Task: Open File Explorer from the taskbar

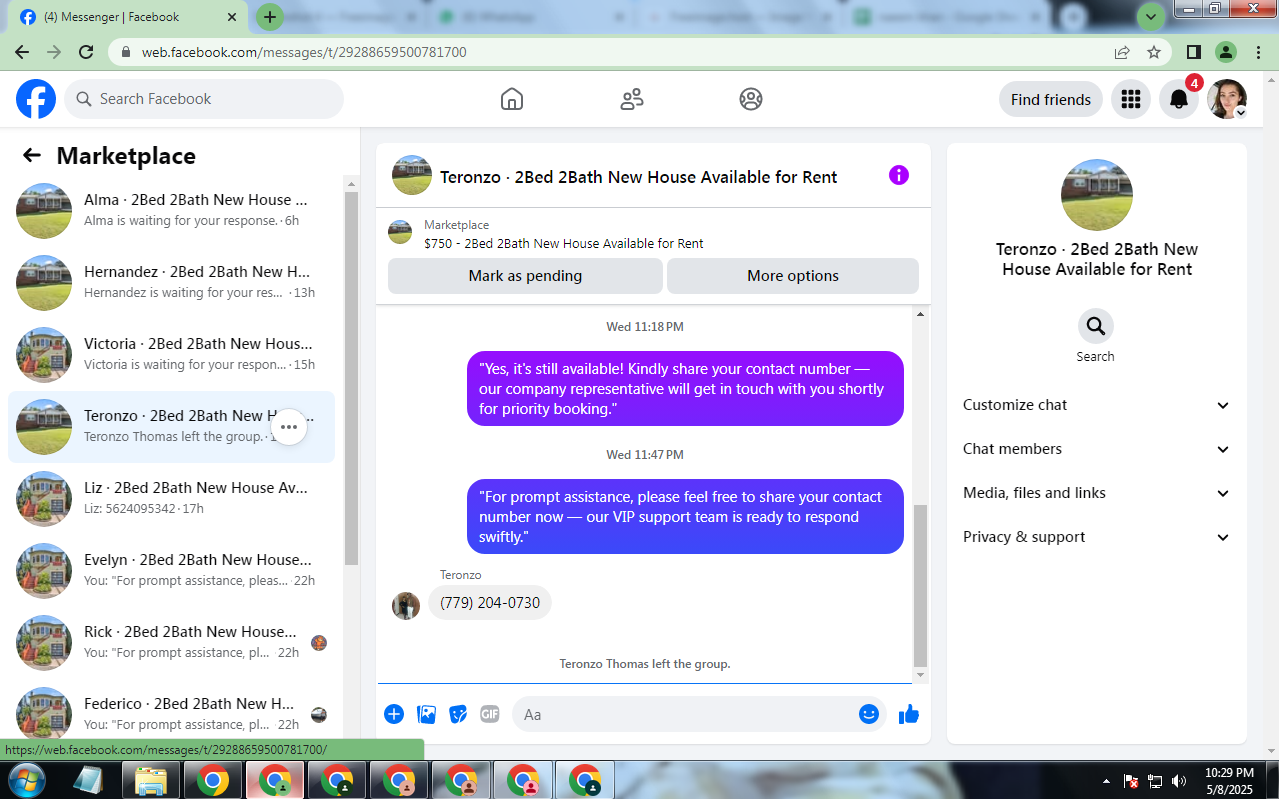Action: pyautogui.click(x=150, y=780)
